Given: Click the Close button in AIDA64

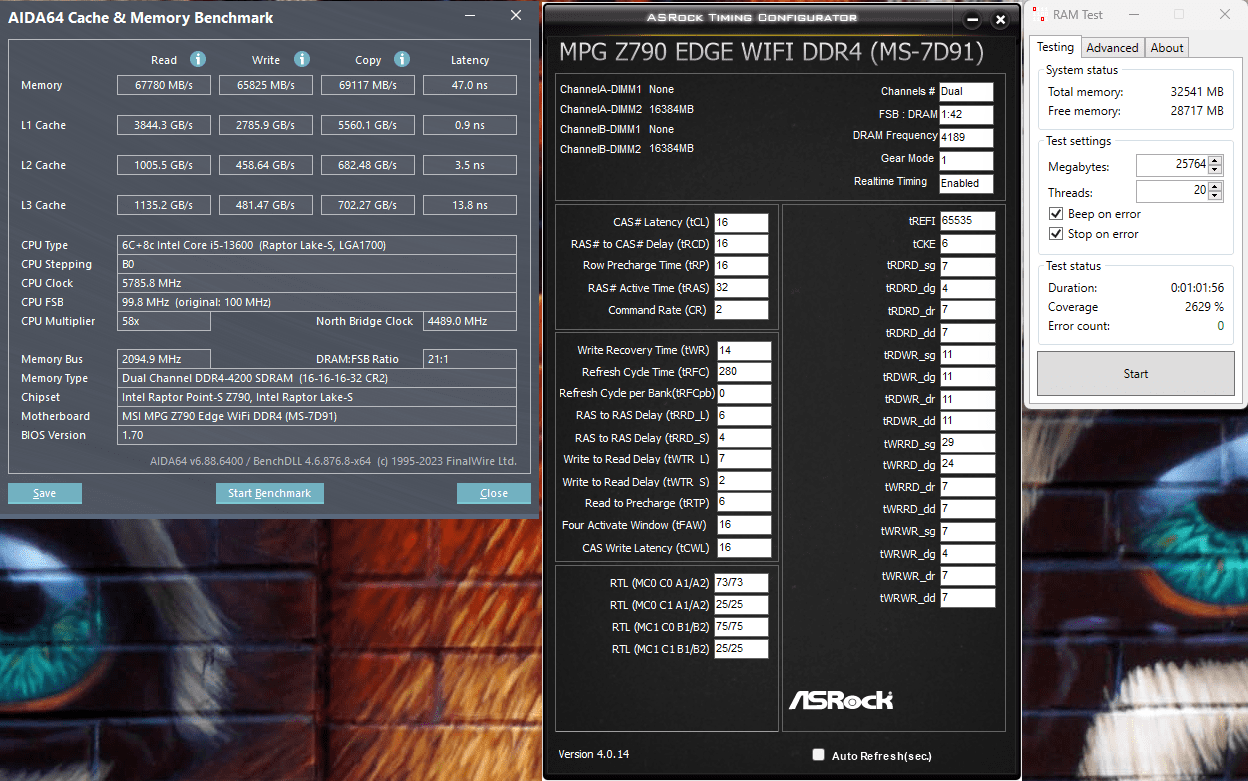Looking at the screenshot, I should click(x=494, y=493).
